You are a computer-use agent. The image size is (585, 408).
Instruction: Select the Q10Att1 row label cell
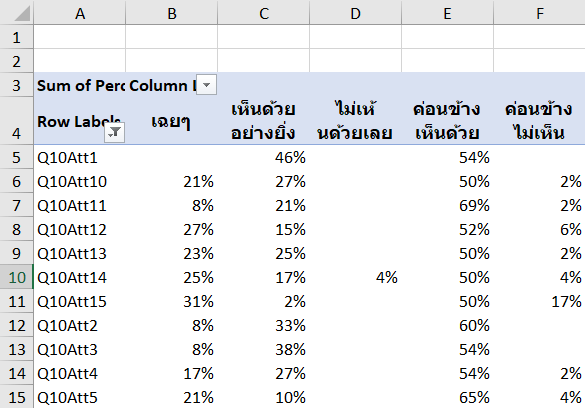click(80, 157)
